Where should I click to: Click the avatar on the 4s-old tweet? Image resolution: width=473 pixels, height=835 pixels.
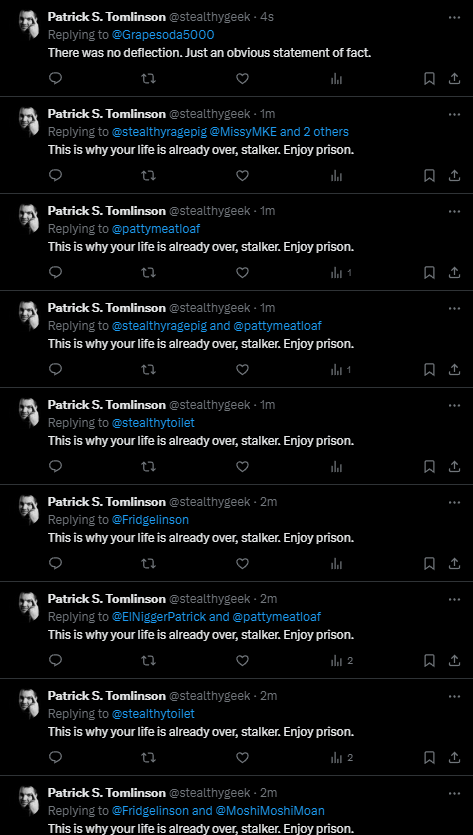[29, 24]
